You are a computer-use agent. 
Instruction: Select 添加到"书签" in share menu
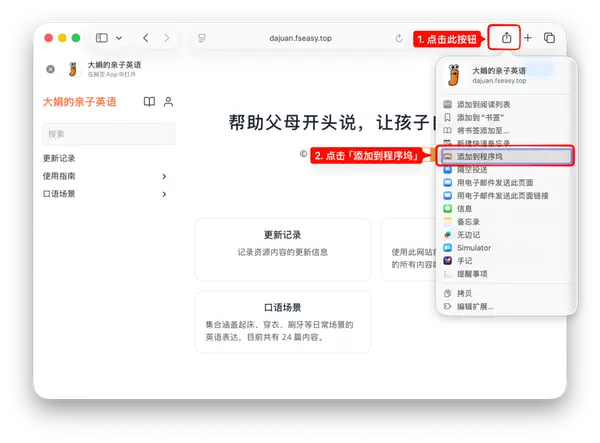(506, 117)
